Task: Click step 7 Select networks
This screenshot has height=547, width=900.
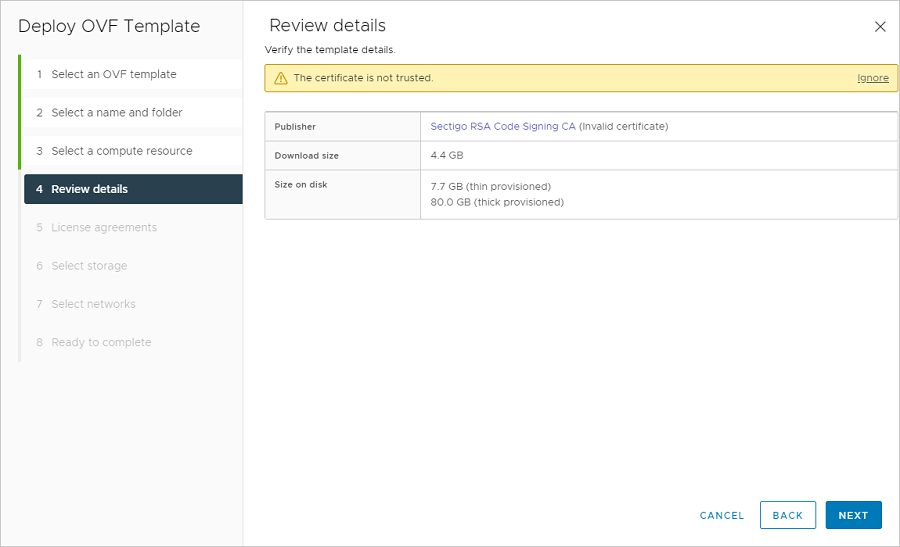Action: coord(93,304)
